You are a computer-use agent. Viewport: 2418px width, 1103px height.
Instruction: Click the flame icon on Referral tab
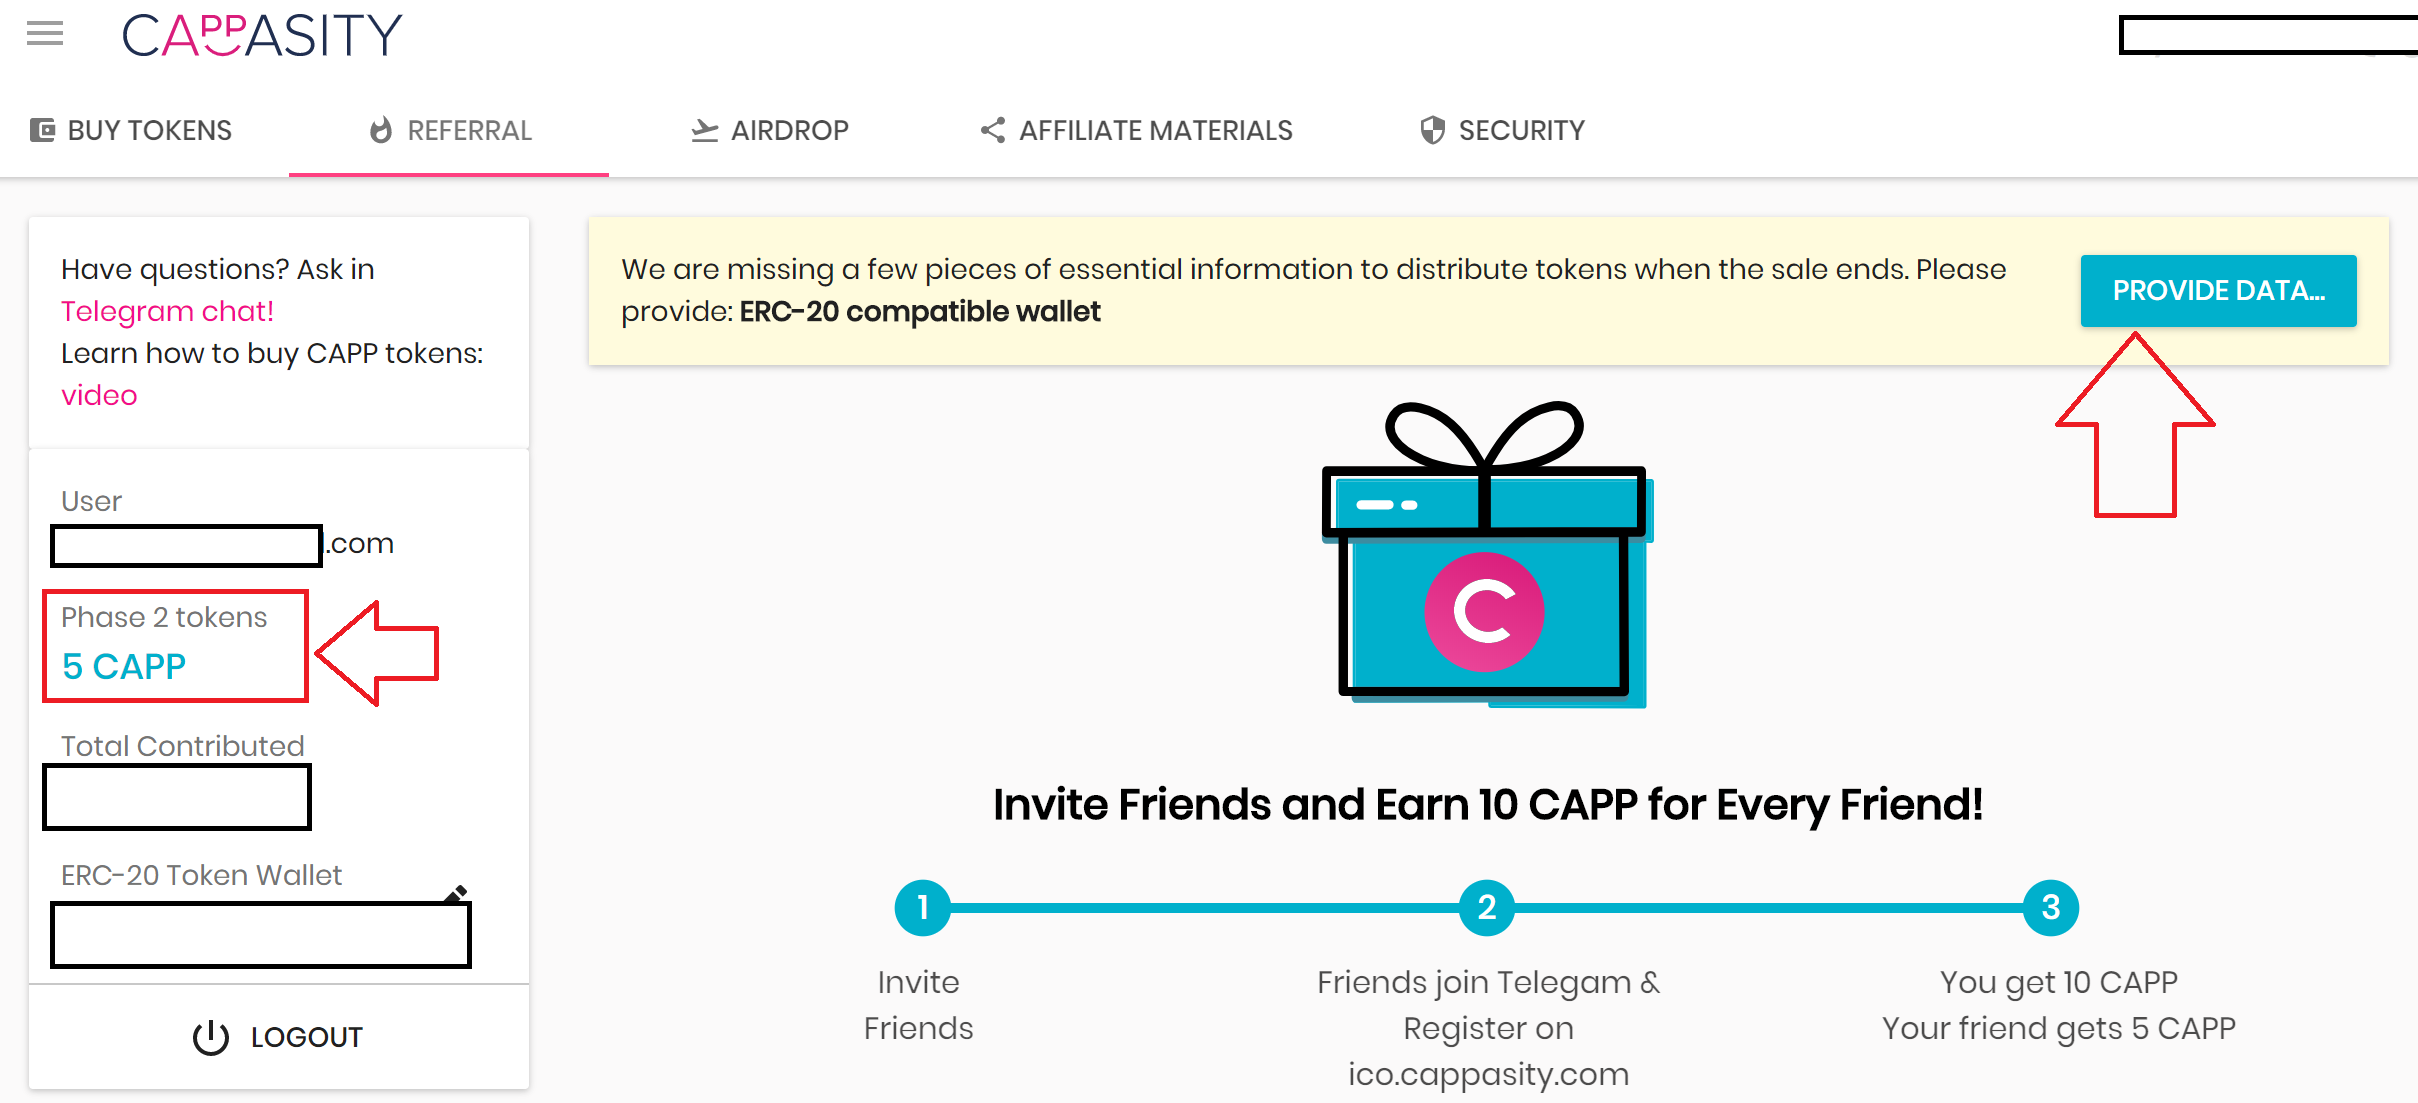click(x=381, y=130)
